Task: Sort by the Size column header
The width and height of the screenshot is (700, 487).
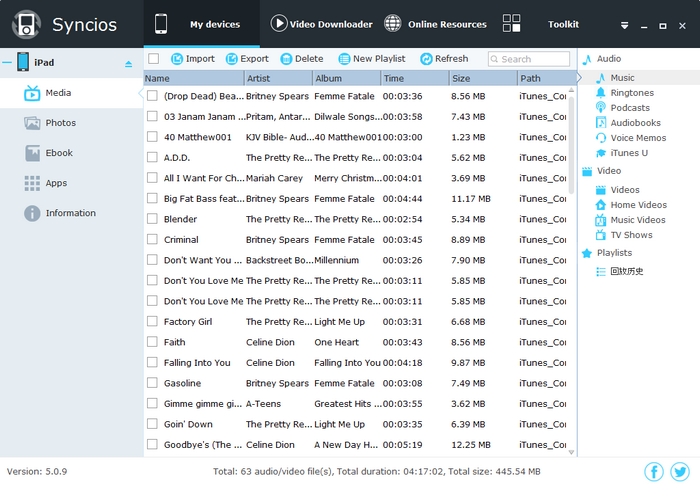Action: coord(483,78)
